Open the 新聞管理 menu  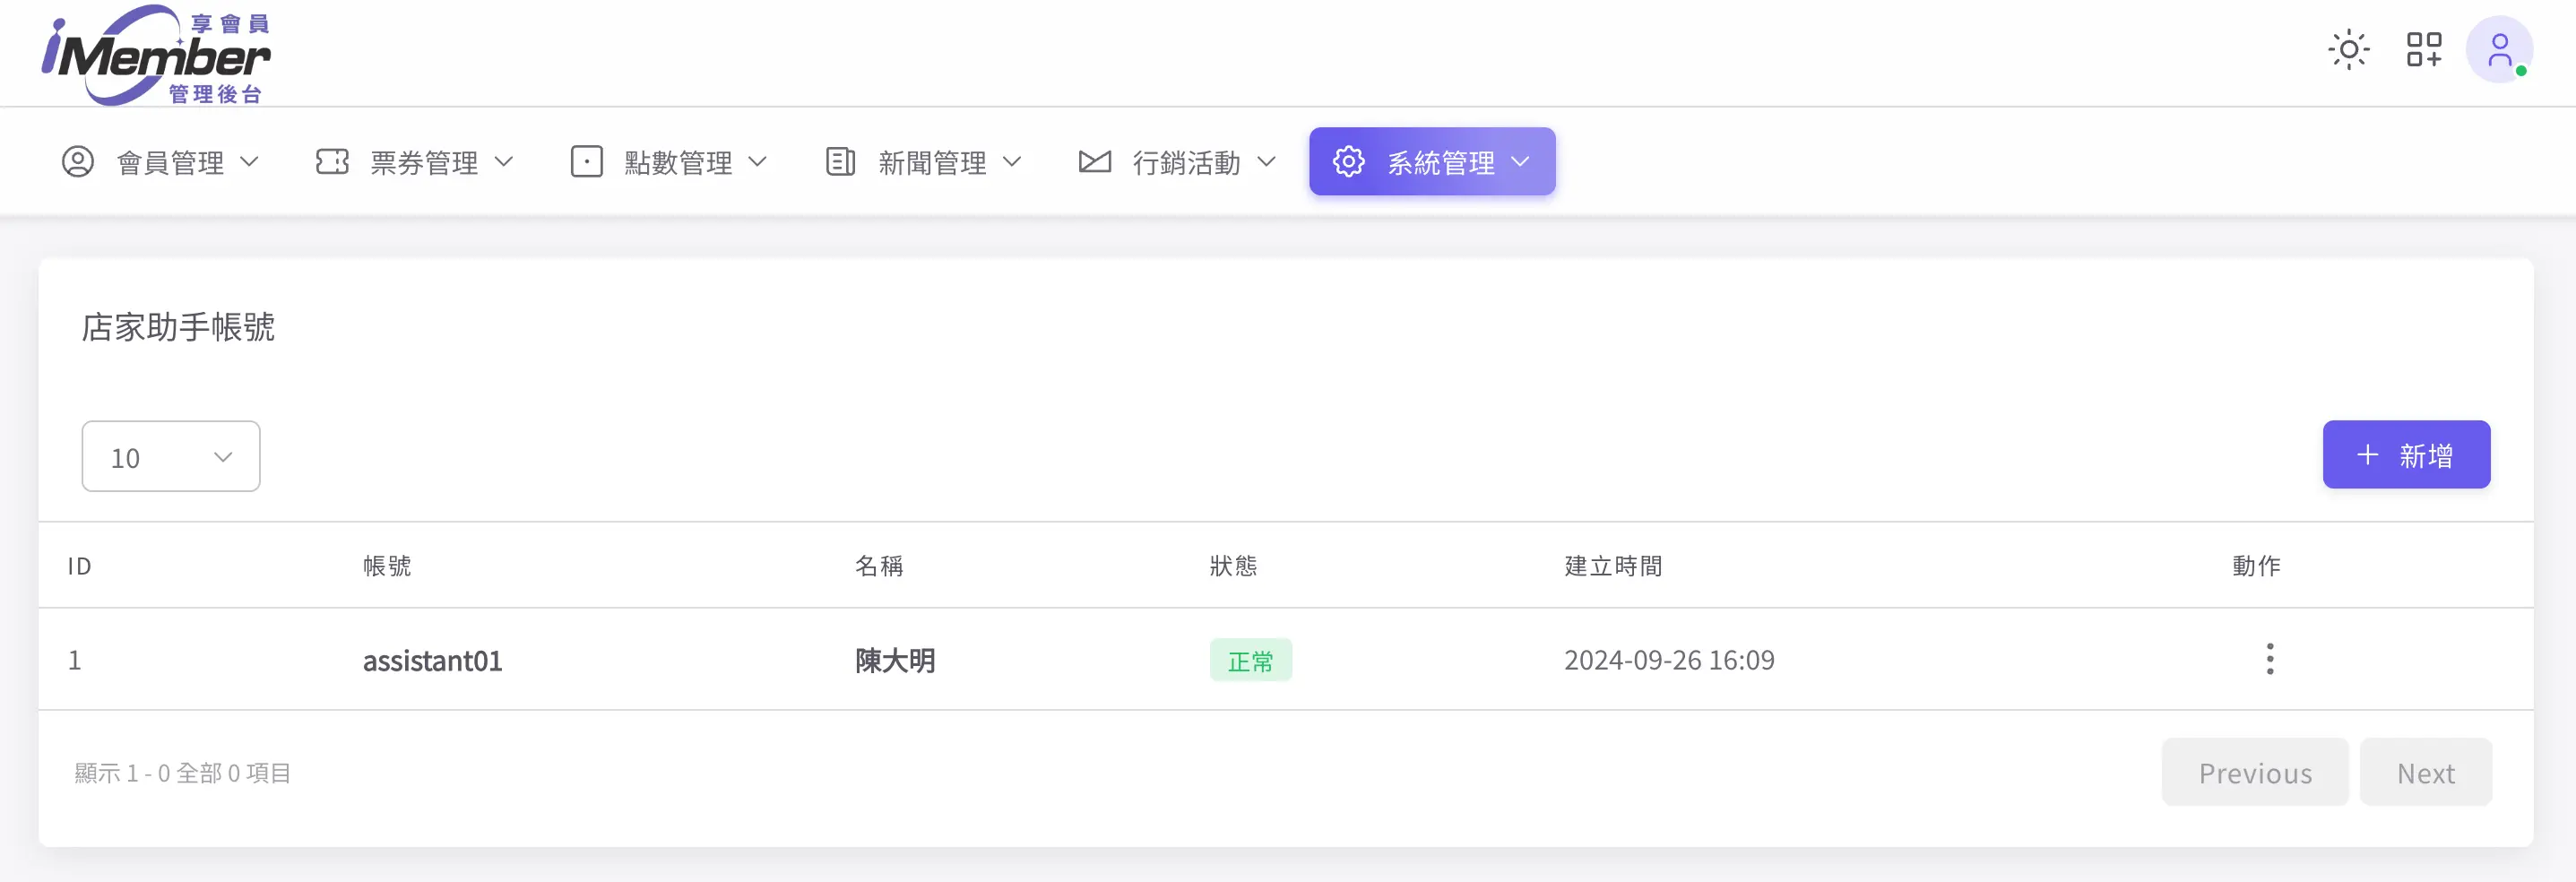[931, 161]
